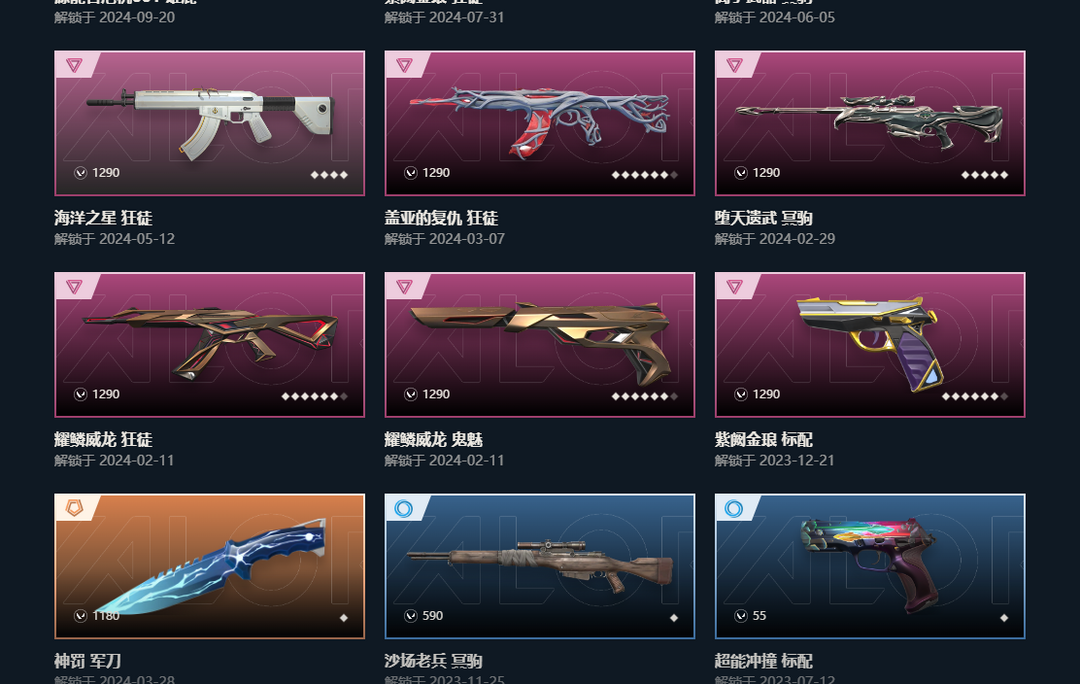Viewport: 1080px width, 684px height.
Task: Open the 盖亚的复仇 狂徒 skin image
Action: [x=539, y=123]
